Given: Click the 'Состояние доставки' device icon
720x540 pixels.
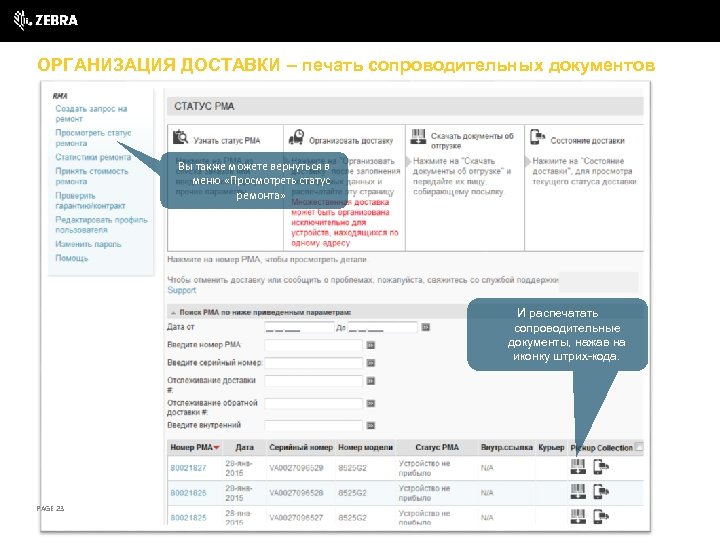Looking at the screenshot, I should point(537,137).
